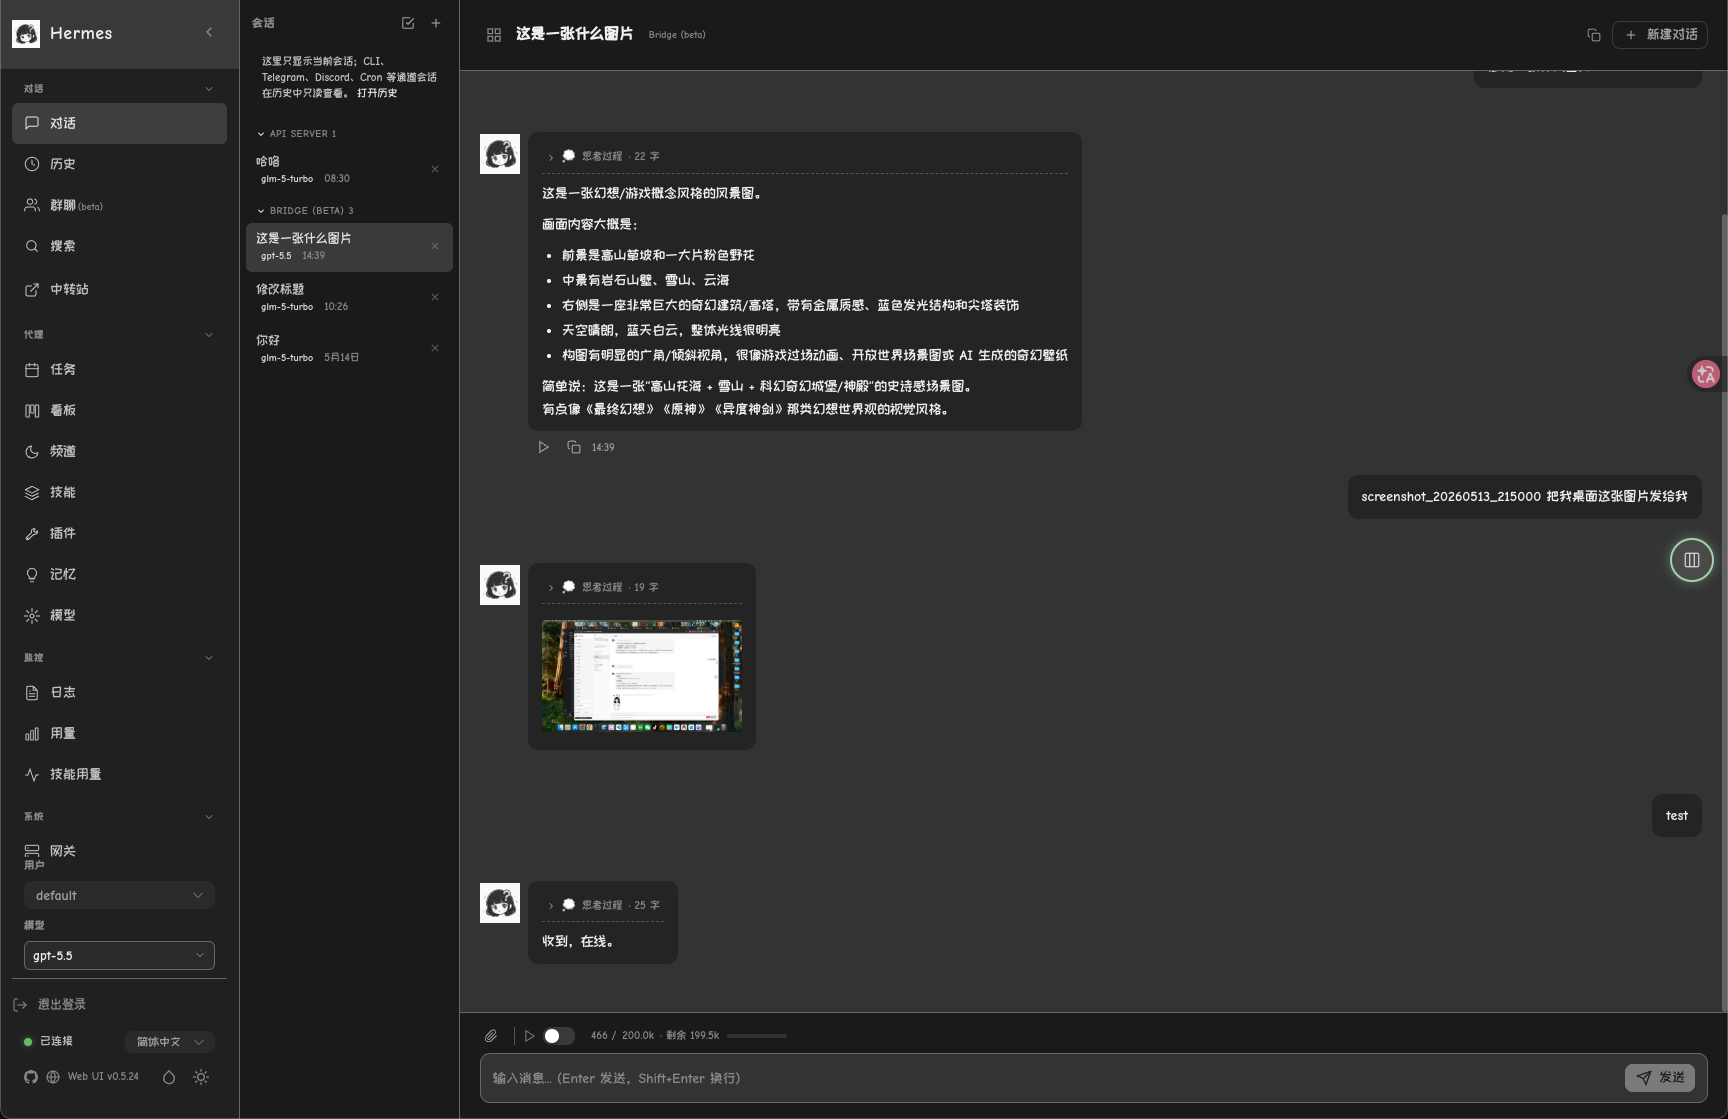
Task: Delete the 哈哈 session
Action: pyautogui.click(x=435, y=169)
